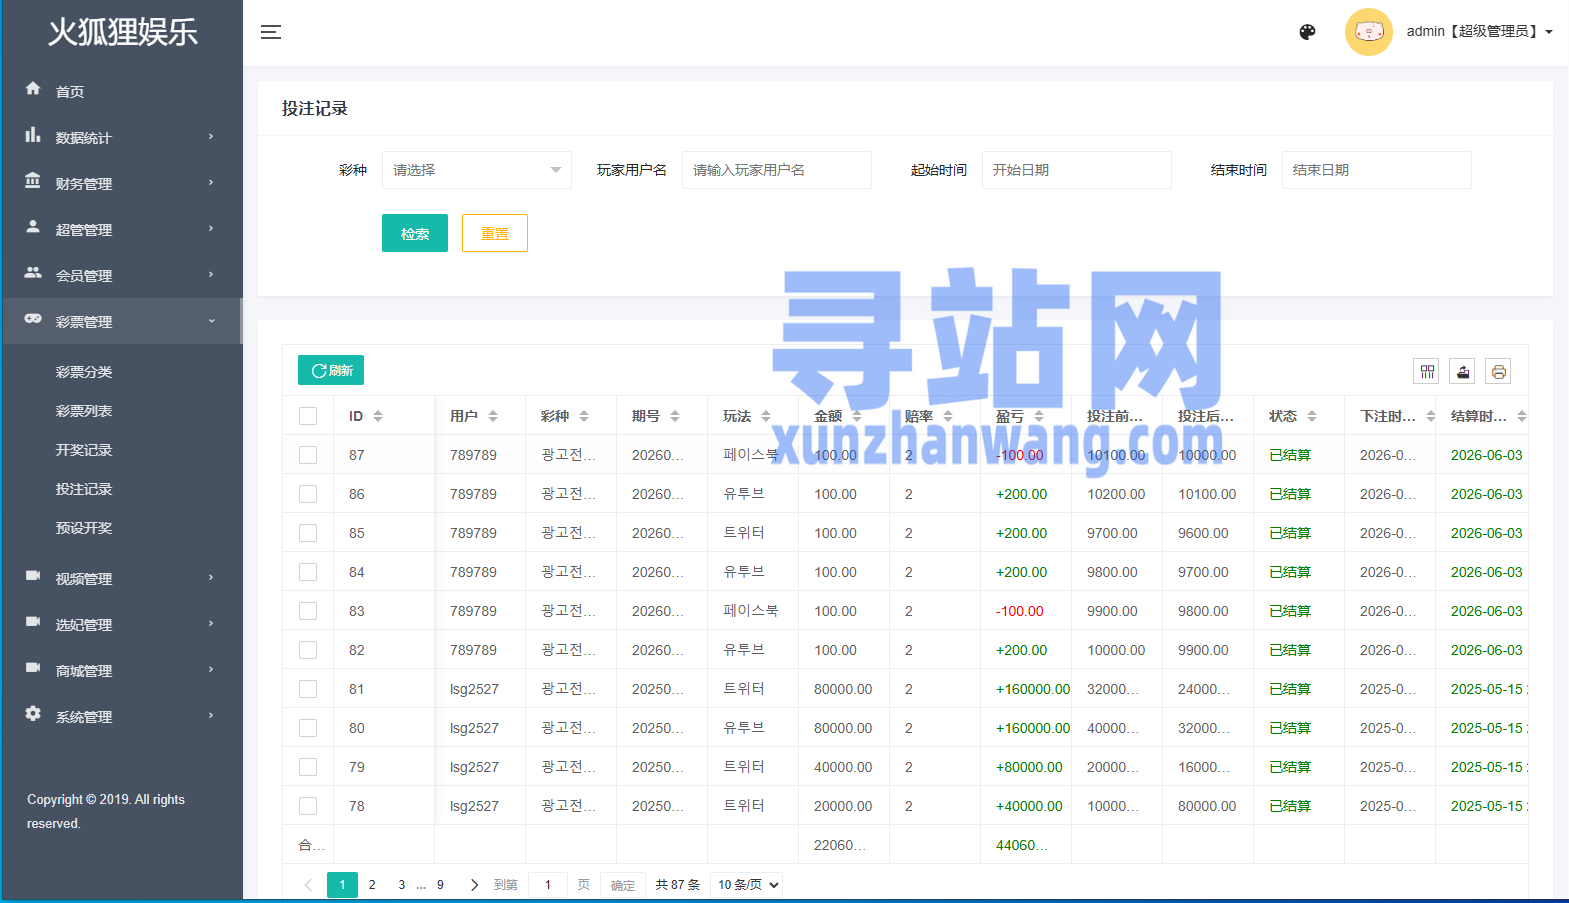The image size is (1569, 903).
Task: Collapse the 彩票管理 menu
Action: coord(122,321)
